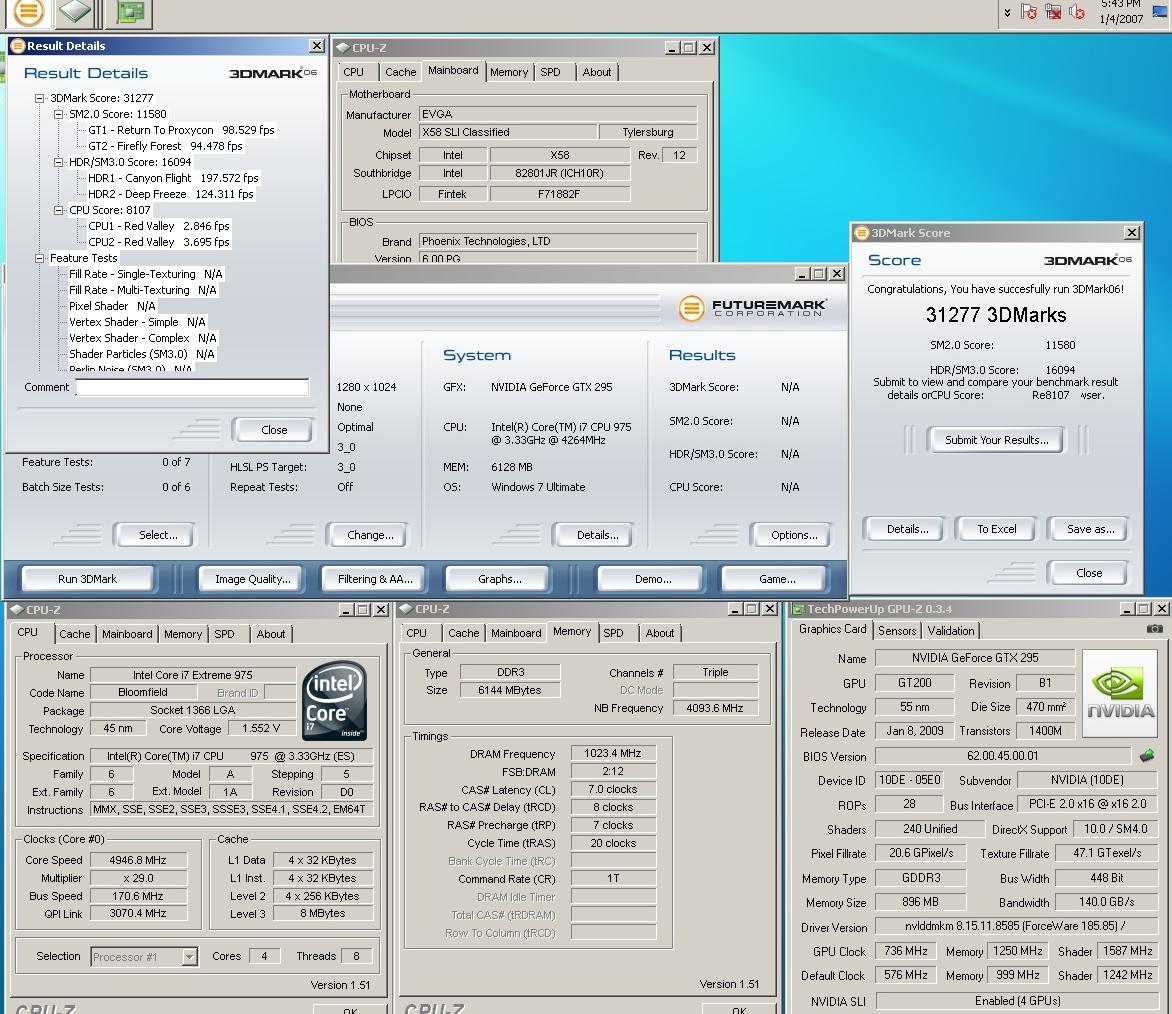Select CPU1 - Red Valley row
This screenshot has height=1014, width=1172.
(x=158, y=226)
